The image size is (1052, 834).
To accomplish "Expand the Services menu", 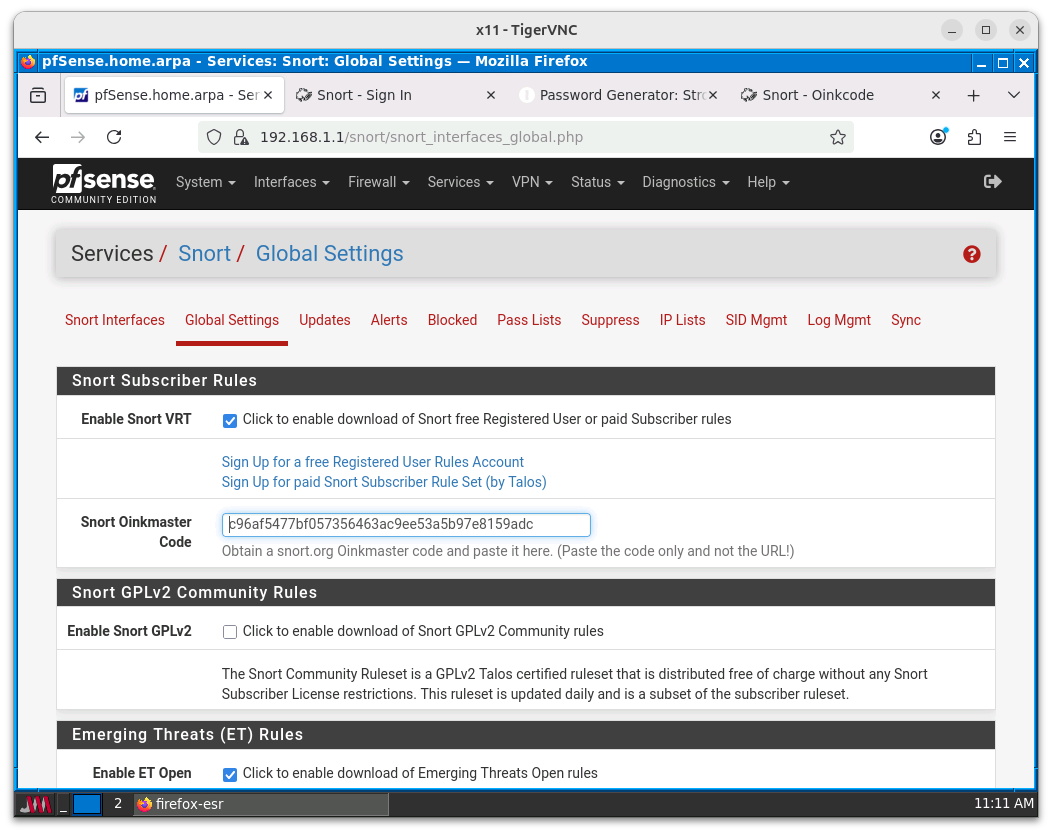I will 460,183.
